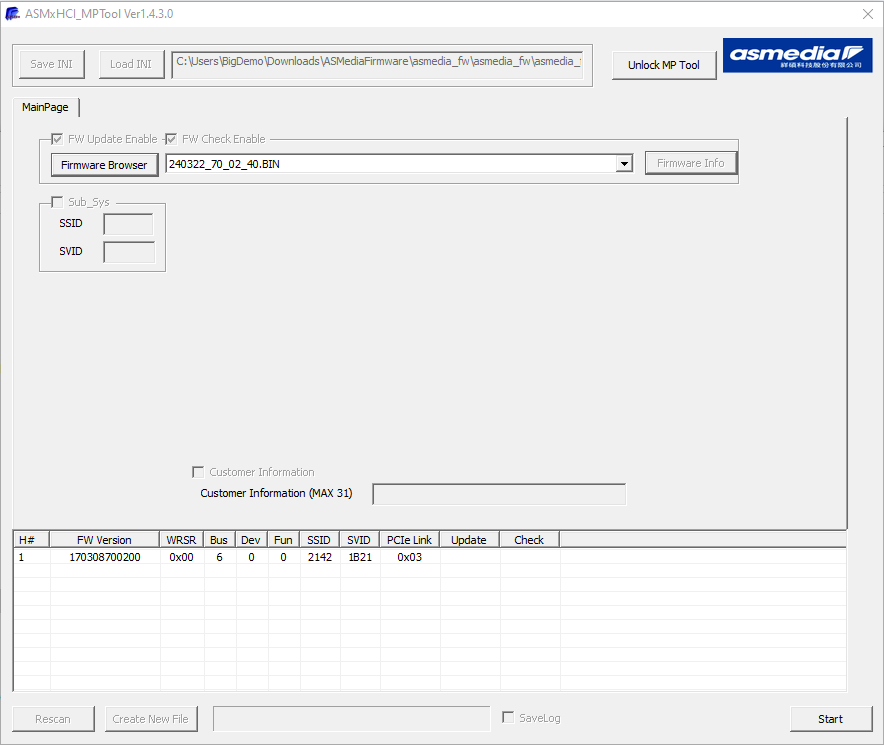Click the SVID input field

click(129, 252)
